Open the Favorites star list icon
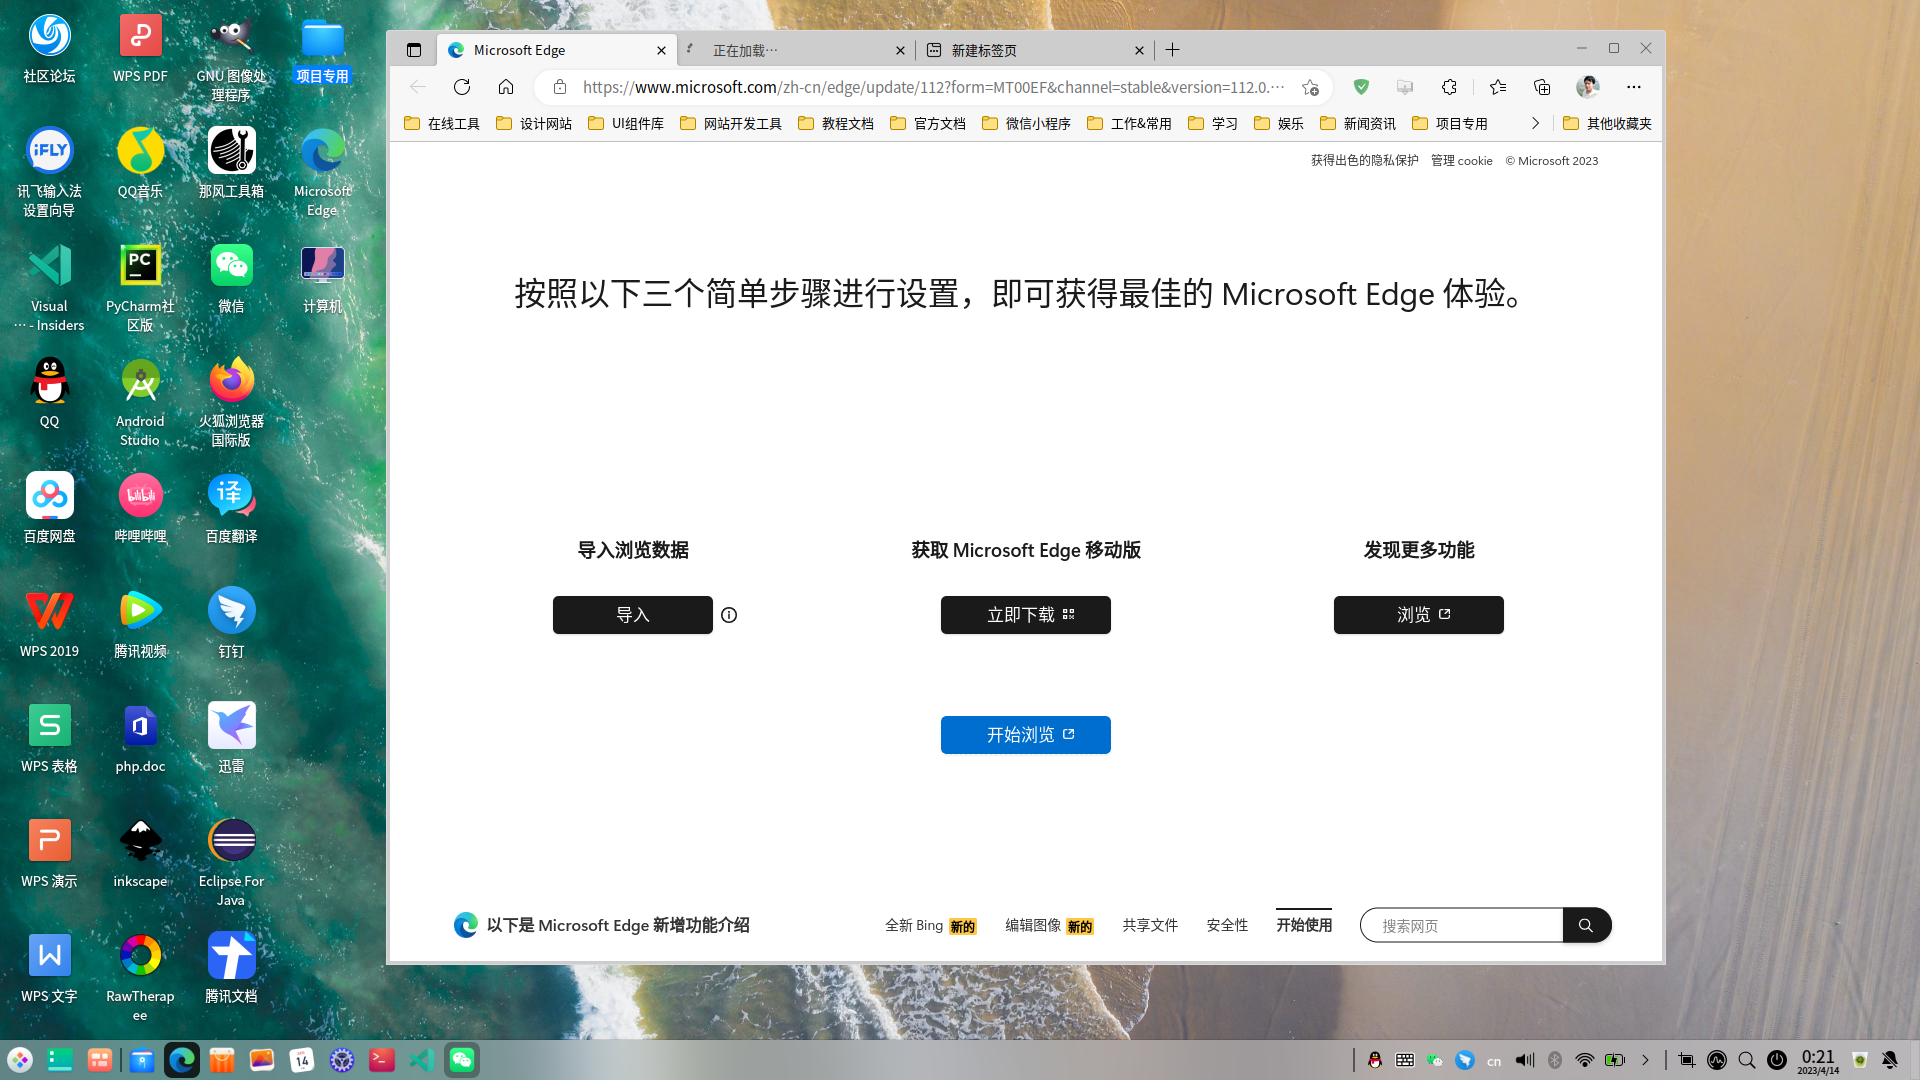Viewport: 1920px width, 1080px height. (1497, 87)
